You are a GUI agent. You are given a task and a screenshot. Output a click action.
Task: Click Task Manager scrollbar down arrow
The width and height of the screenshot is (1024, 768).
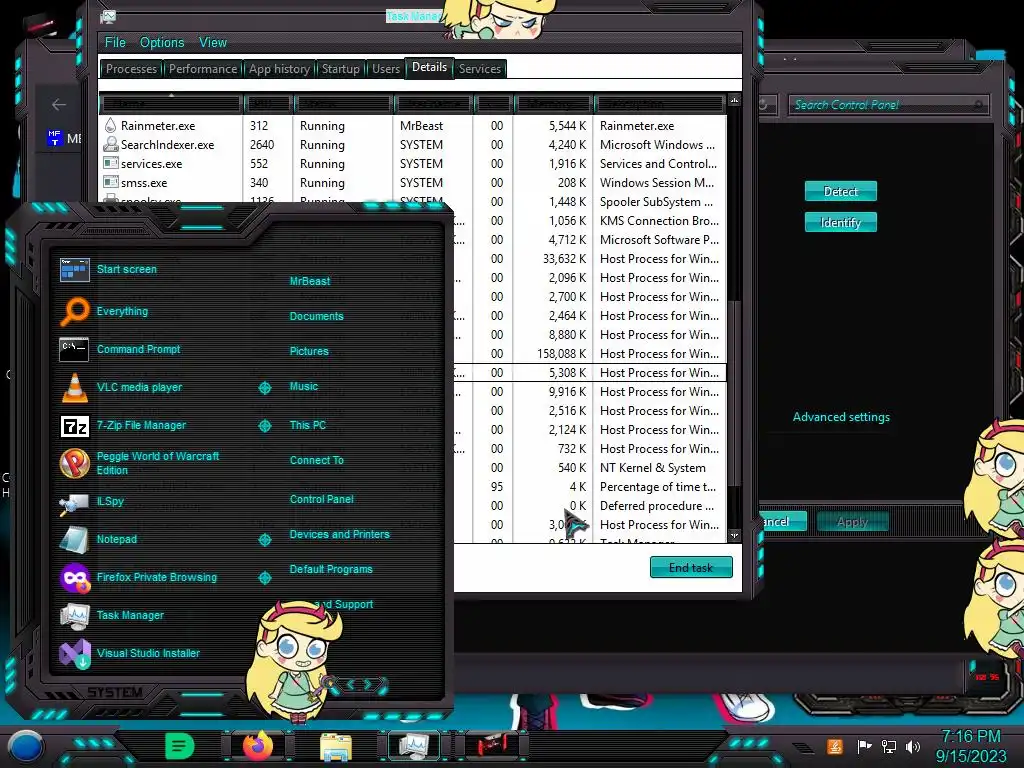click(x=735, y=536)
